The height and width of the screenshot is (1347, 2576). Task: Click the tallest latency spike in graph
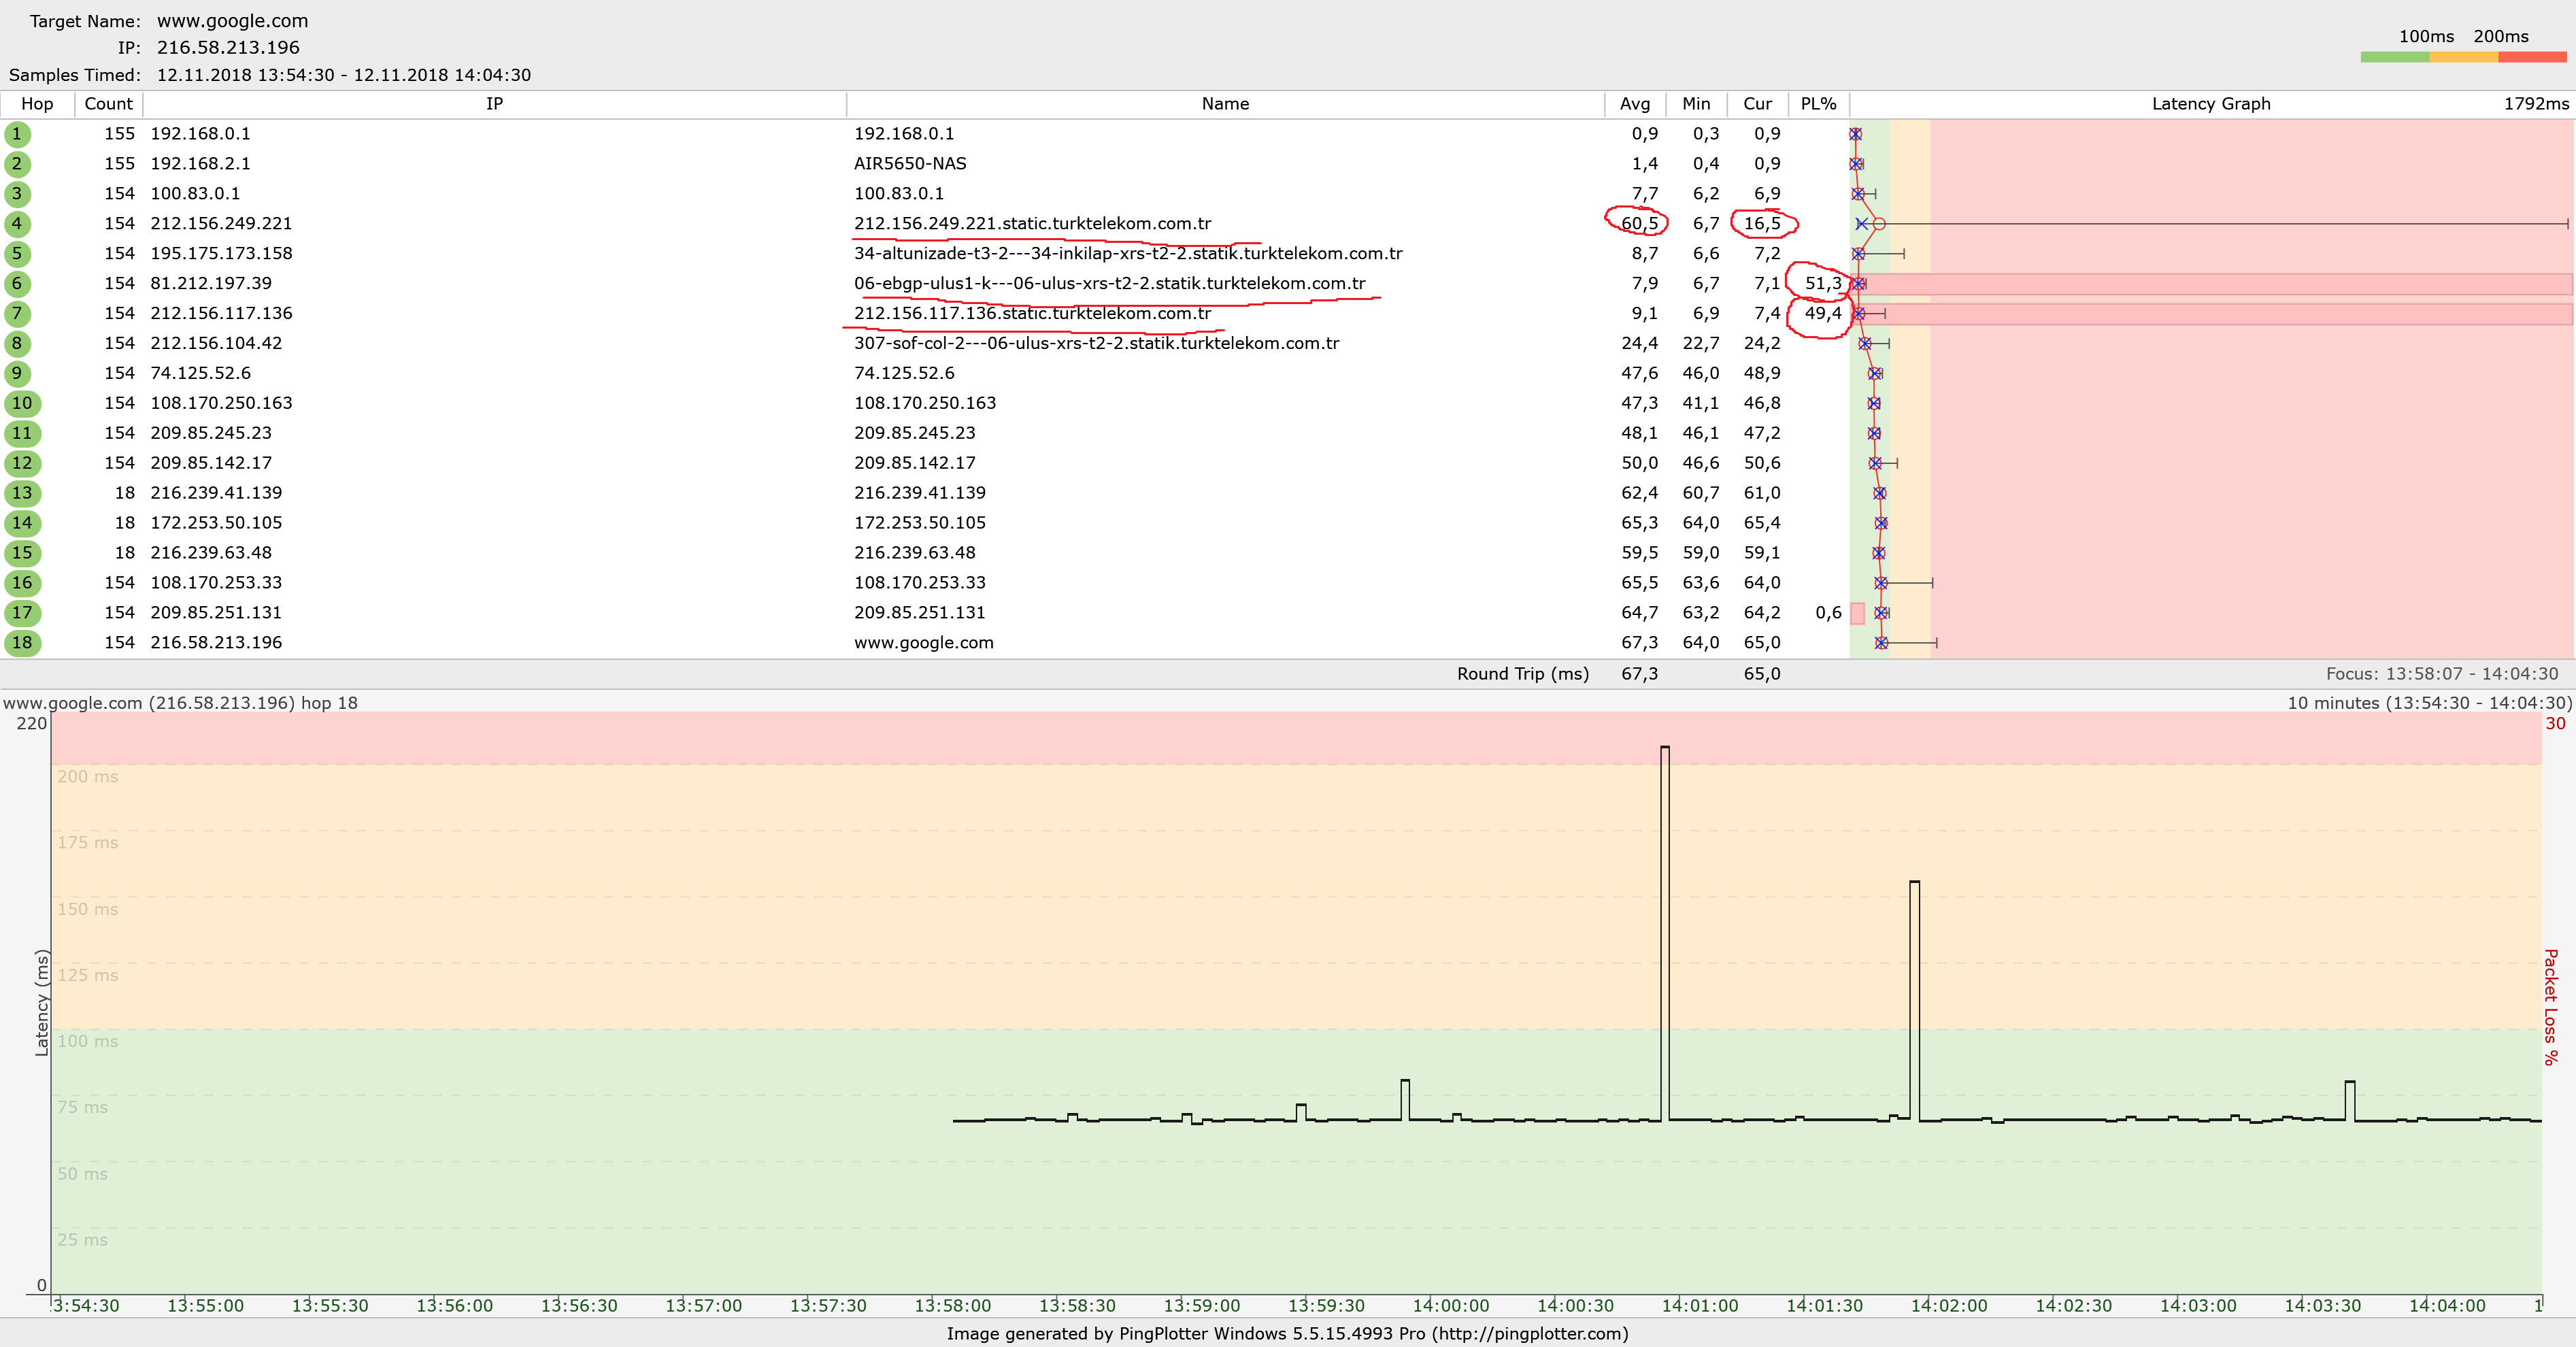point(1665,748)
